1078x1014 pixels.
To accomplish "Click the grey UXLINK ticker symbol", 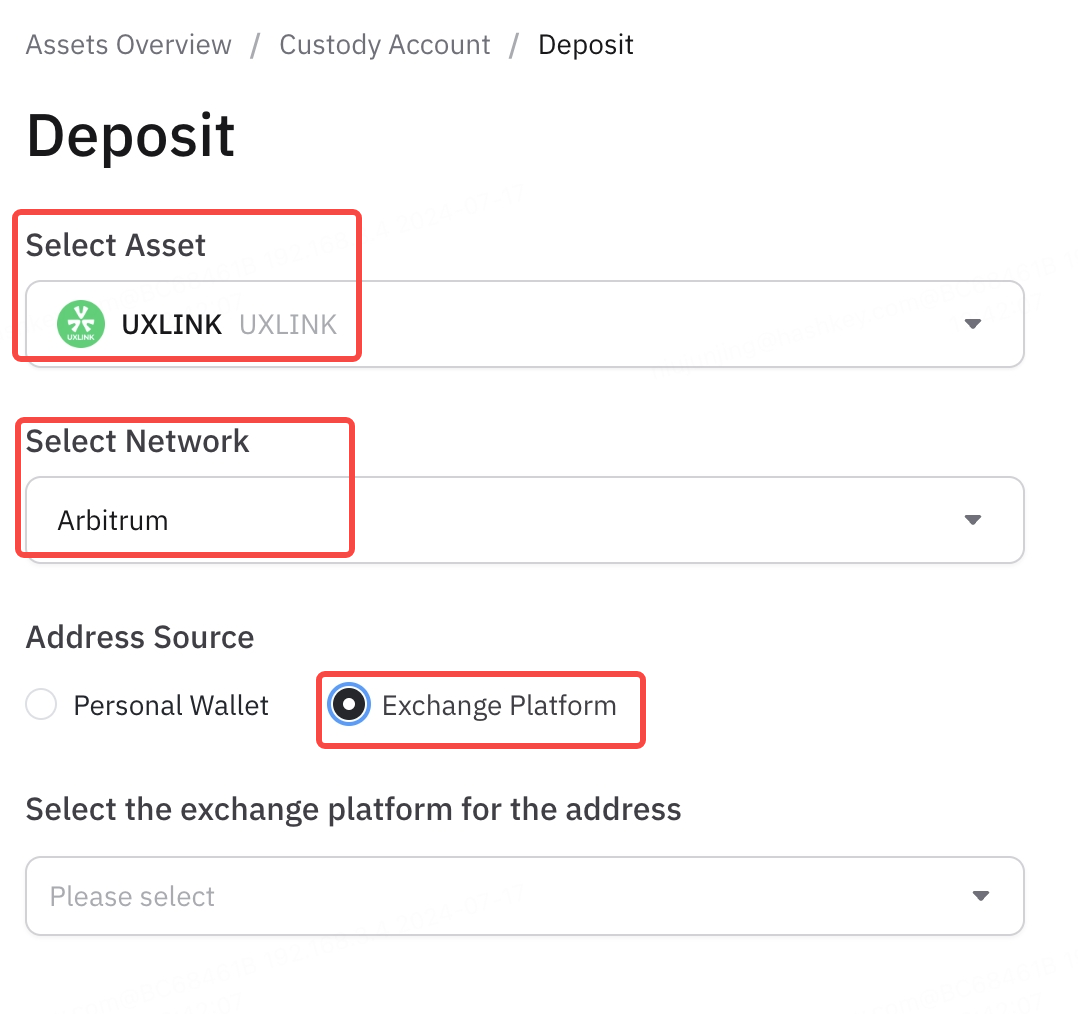I will [288, 324].
